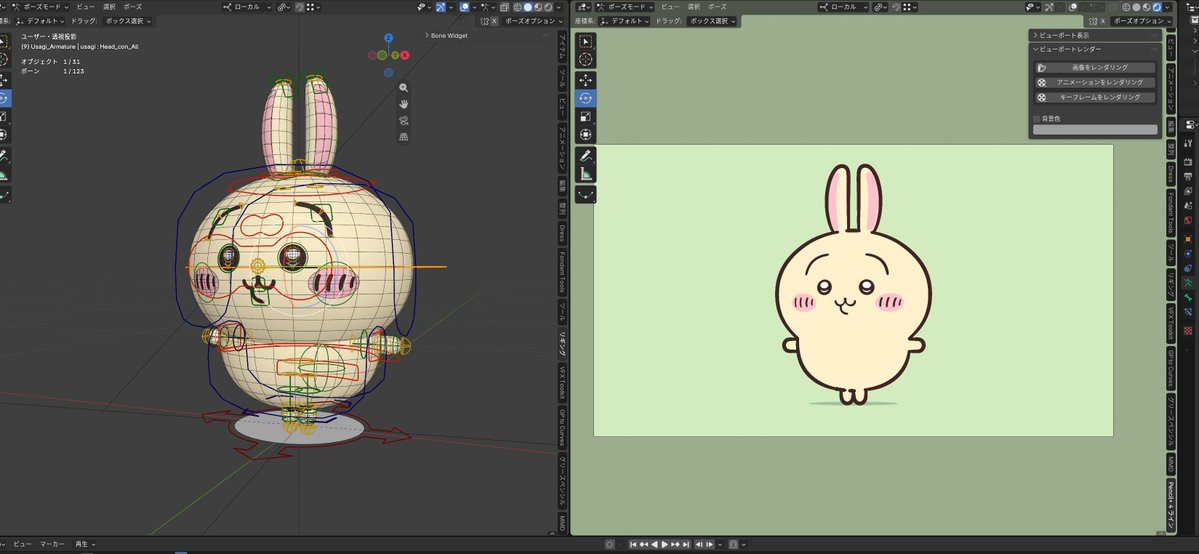Play animation forward
1199x554 pixels.
click(x=664, y=544)
